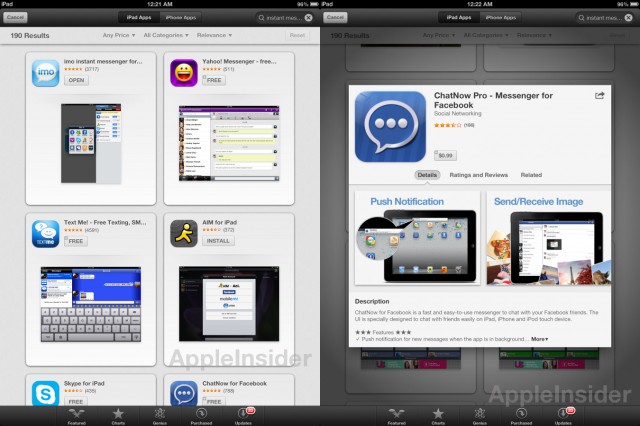This screenshot has width=640, height=426.
Task: Open the Skype for iPad app icon
Action: click(x=45, y=393)
